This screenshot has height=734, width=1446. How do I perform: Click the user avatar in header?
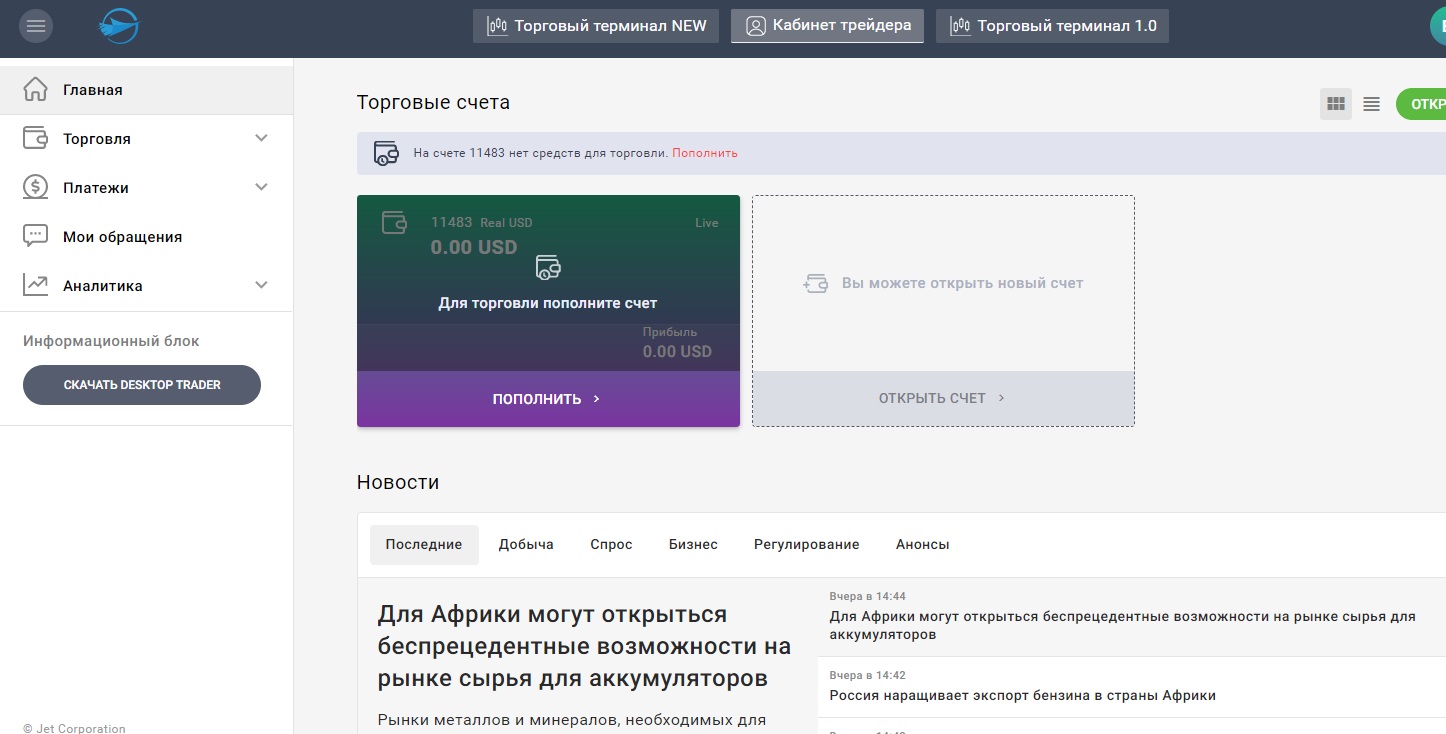(1438, 26)
